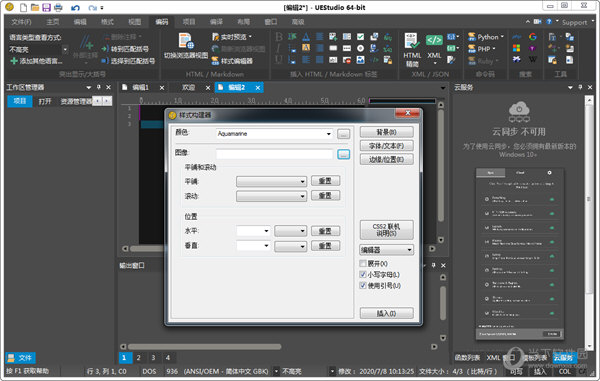The image size is (600, 381).
Task: Open the 平铺 tiling dropdown
Action: tap(271, 181)
